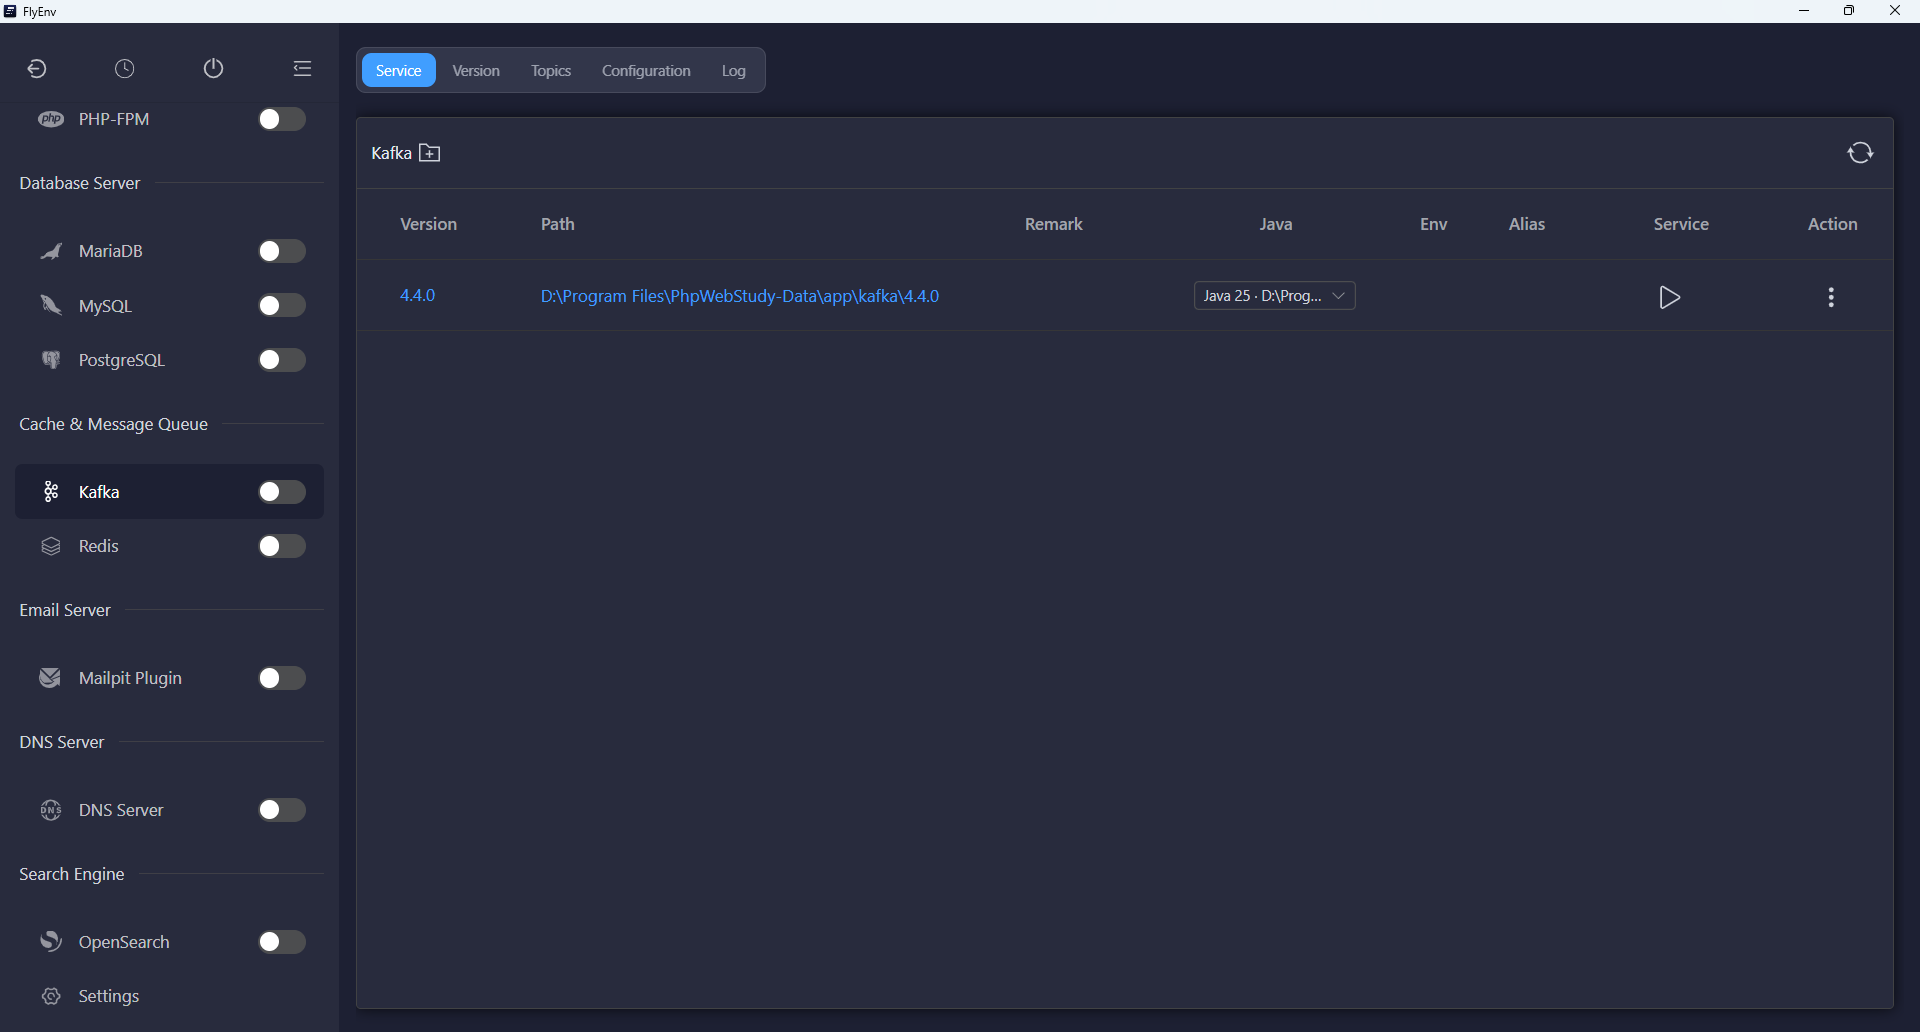Turn on the Redis switch
Screen dimensions: 1920x1032
(x=282, y=546)
